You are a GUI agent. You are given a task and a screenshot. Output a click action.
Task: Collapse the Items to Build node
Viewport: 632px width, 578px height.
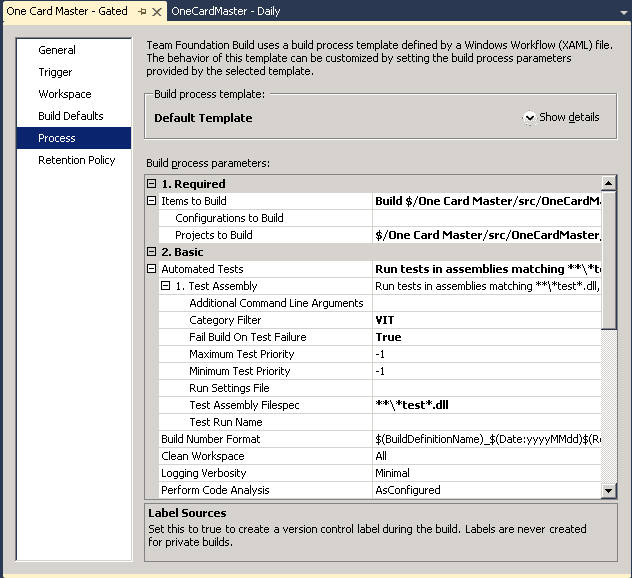pyautogui.click(x=152, y=201)
